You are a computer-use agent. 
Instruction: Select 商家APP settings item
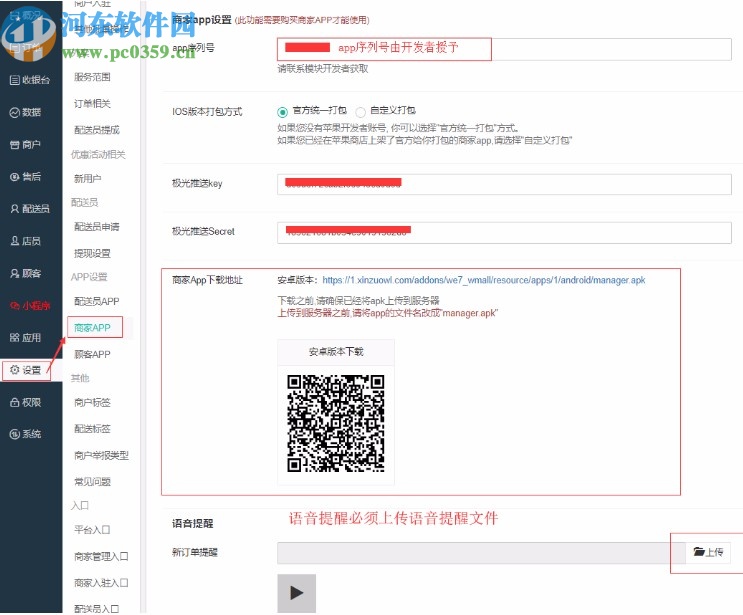[x=92, y=328]
